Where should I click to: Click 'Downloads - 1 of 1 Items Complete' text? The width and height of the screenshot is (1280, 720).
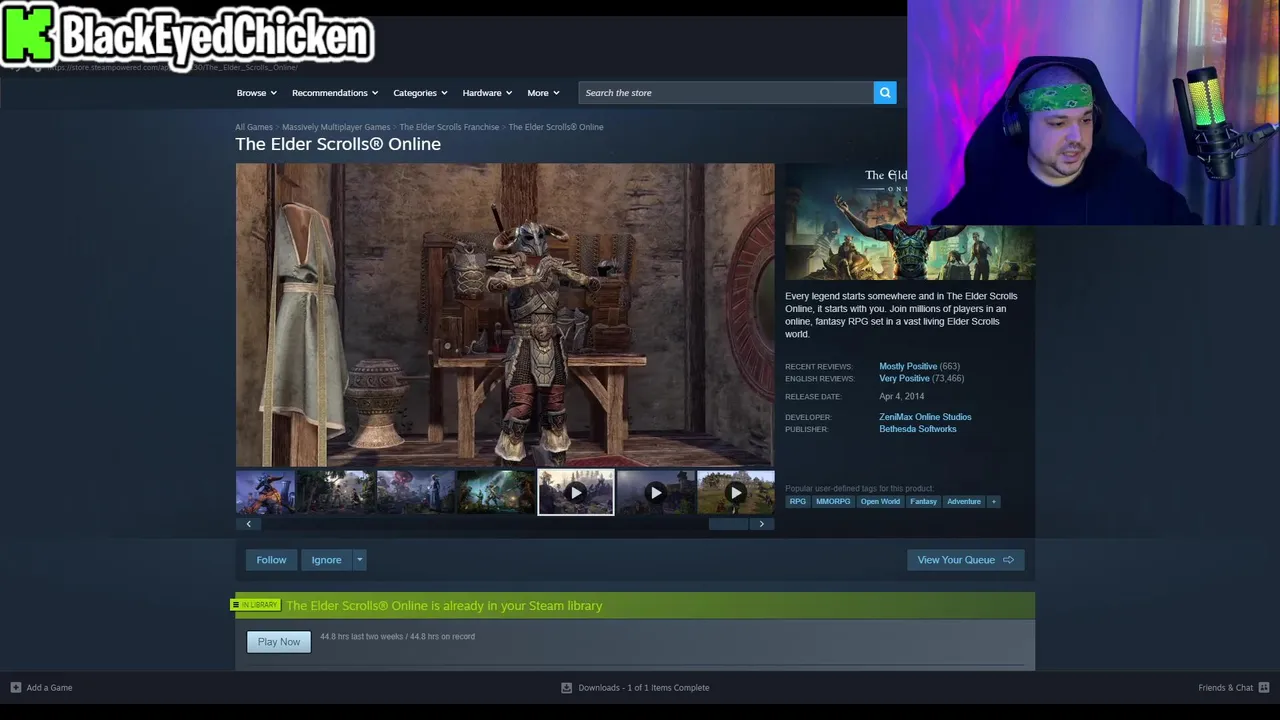click(x=644, y=688)
